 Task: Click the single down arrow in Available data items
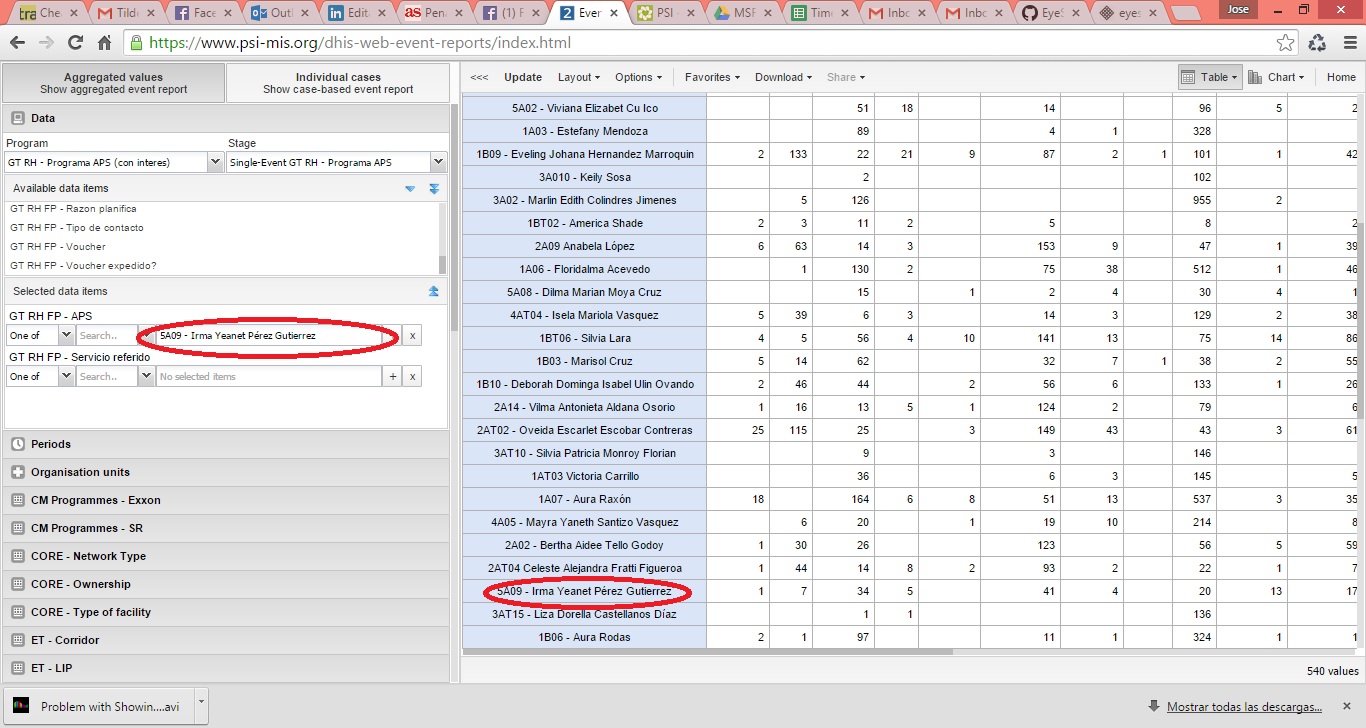410,189
